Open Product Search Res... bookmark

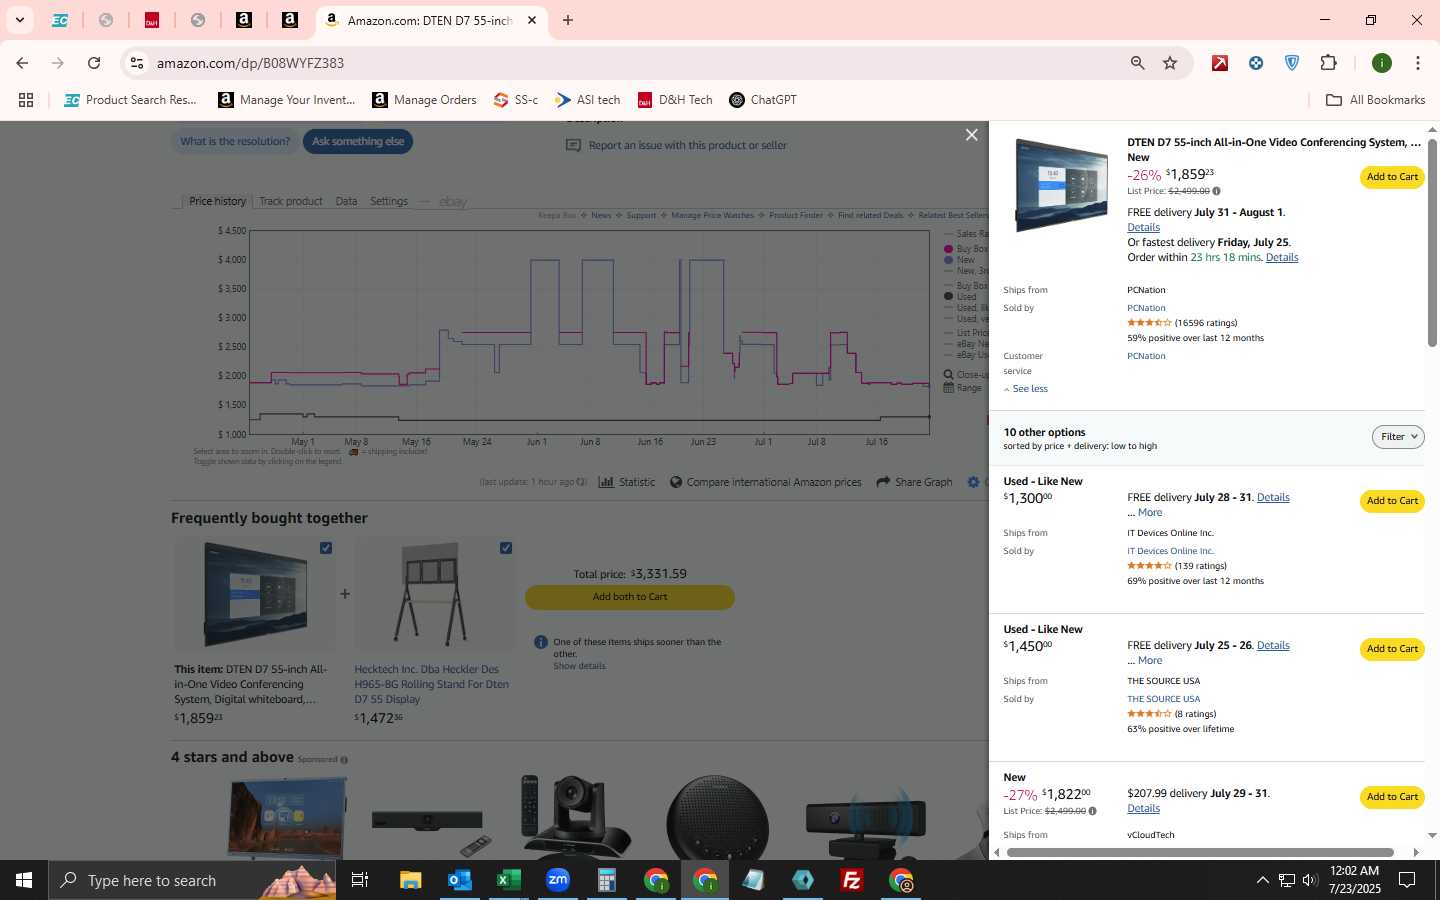click(130, 100)
